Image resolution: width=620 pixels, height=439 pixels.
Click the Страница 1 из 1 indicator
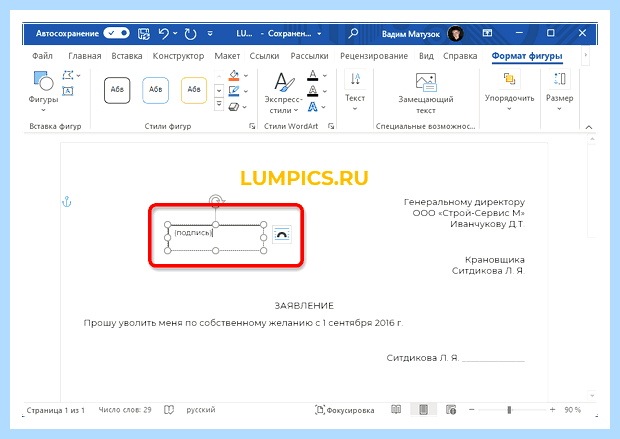pyautogui.click(x=56, y=410)
